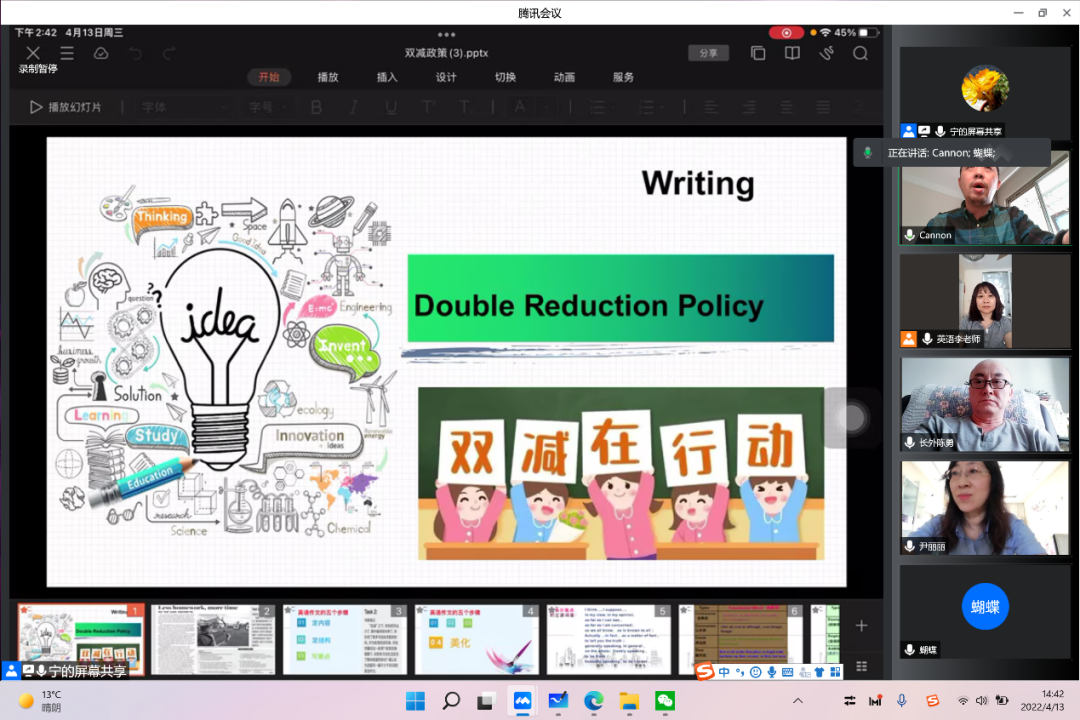Open slide grid overview icon
1080x720 pixels.
click(x=861, y=666)
